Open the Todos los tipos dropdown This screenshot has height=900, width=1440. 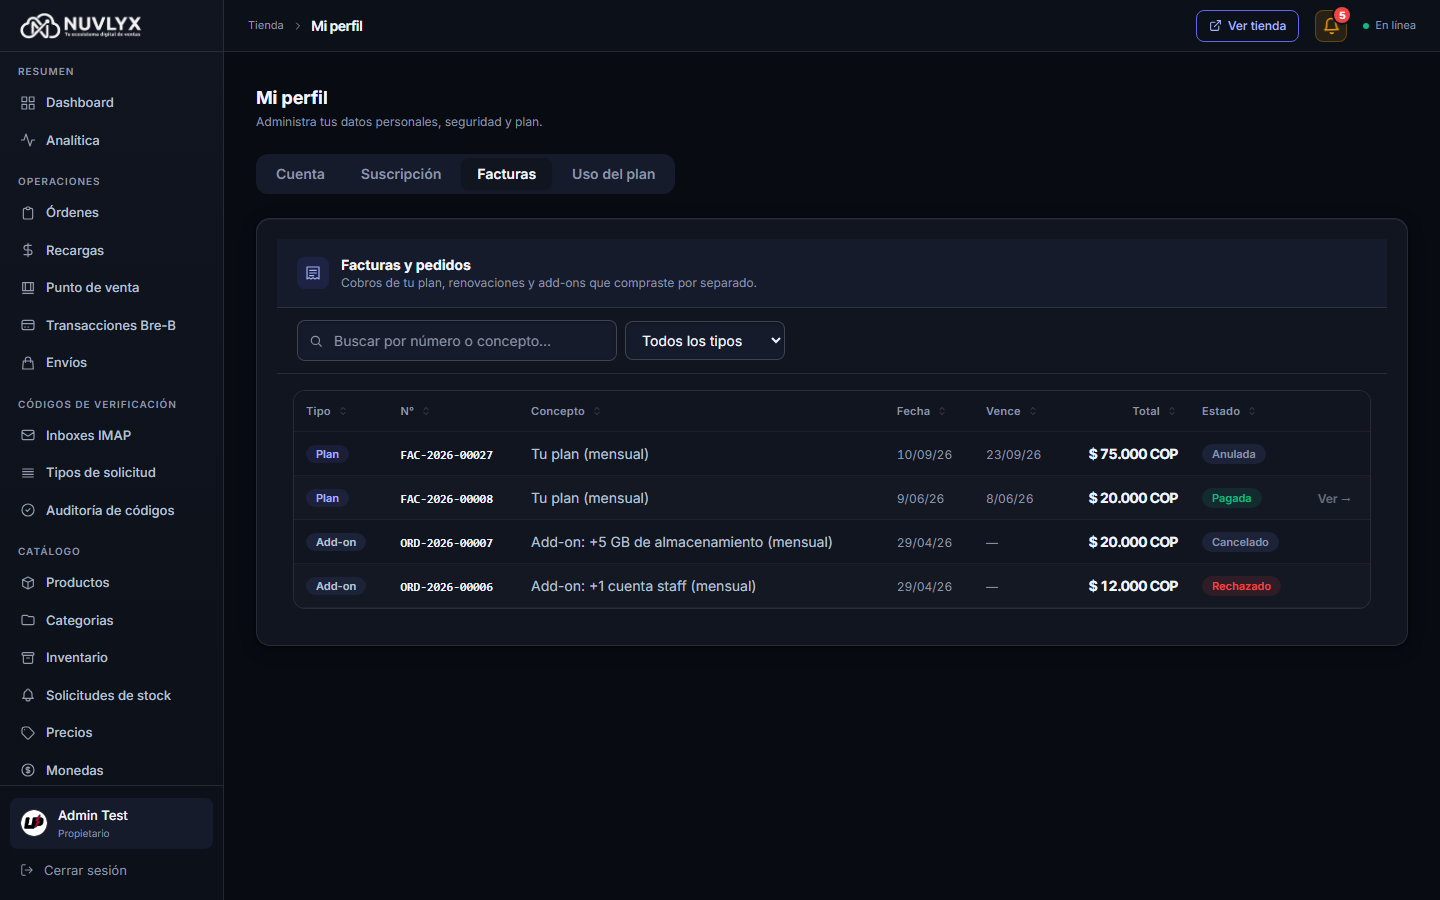click(x=705, y=341)
